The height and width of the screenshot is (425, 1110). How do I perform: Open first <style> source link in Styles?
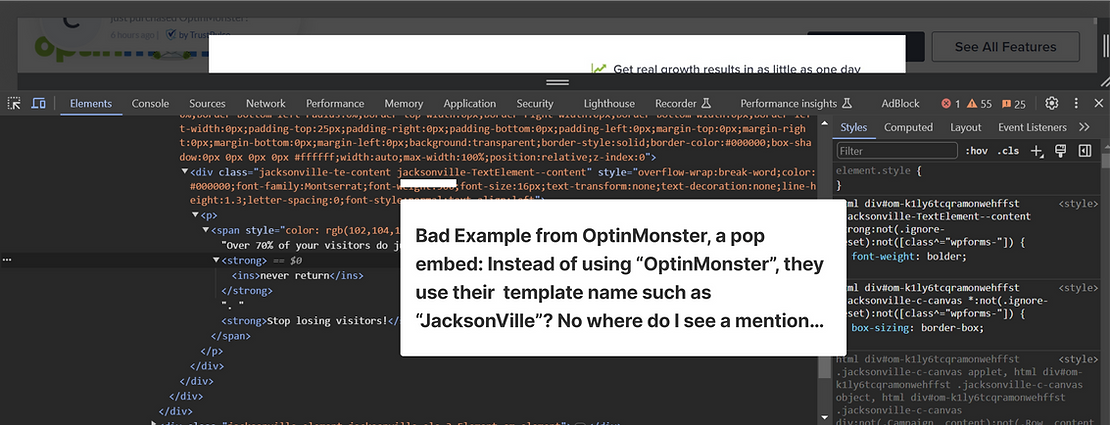click(1078, 203)
